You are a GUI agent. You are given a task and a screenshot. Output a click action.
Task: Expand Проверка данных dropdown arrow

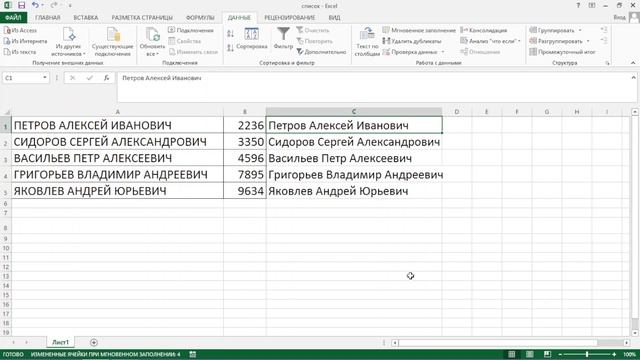click(443, 52)
